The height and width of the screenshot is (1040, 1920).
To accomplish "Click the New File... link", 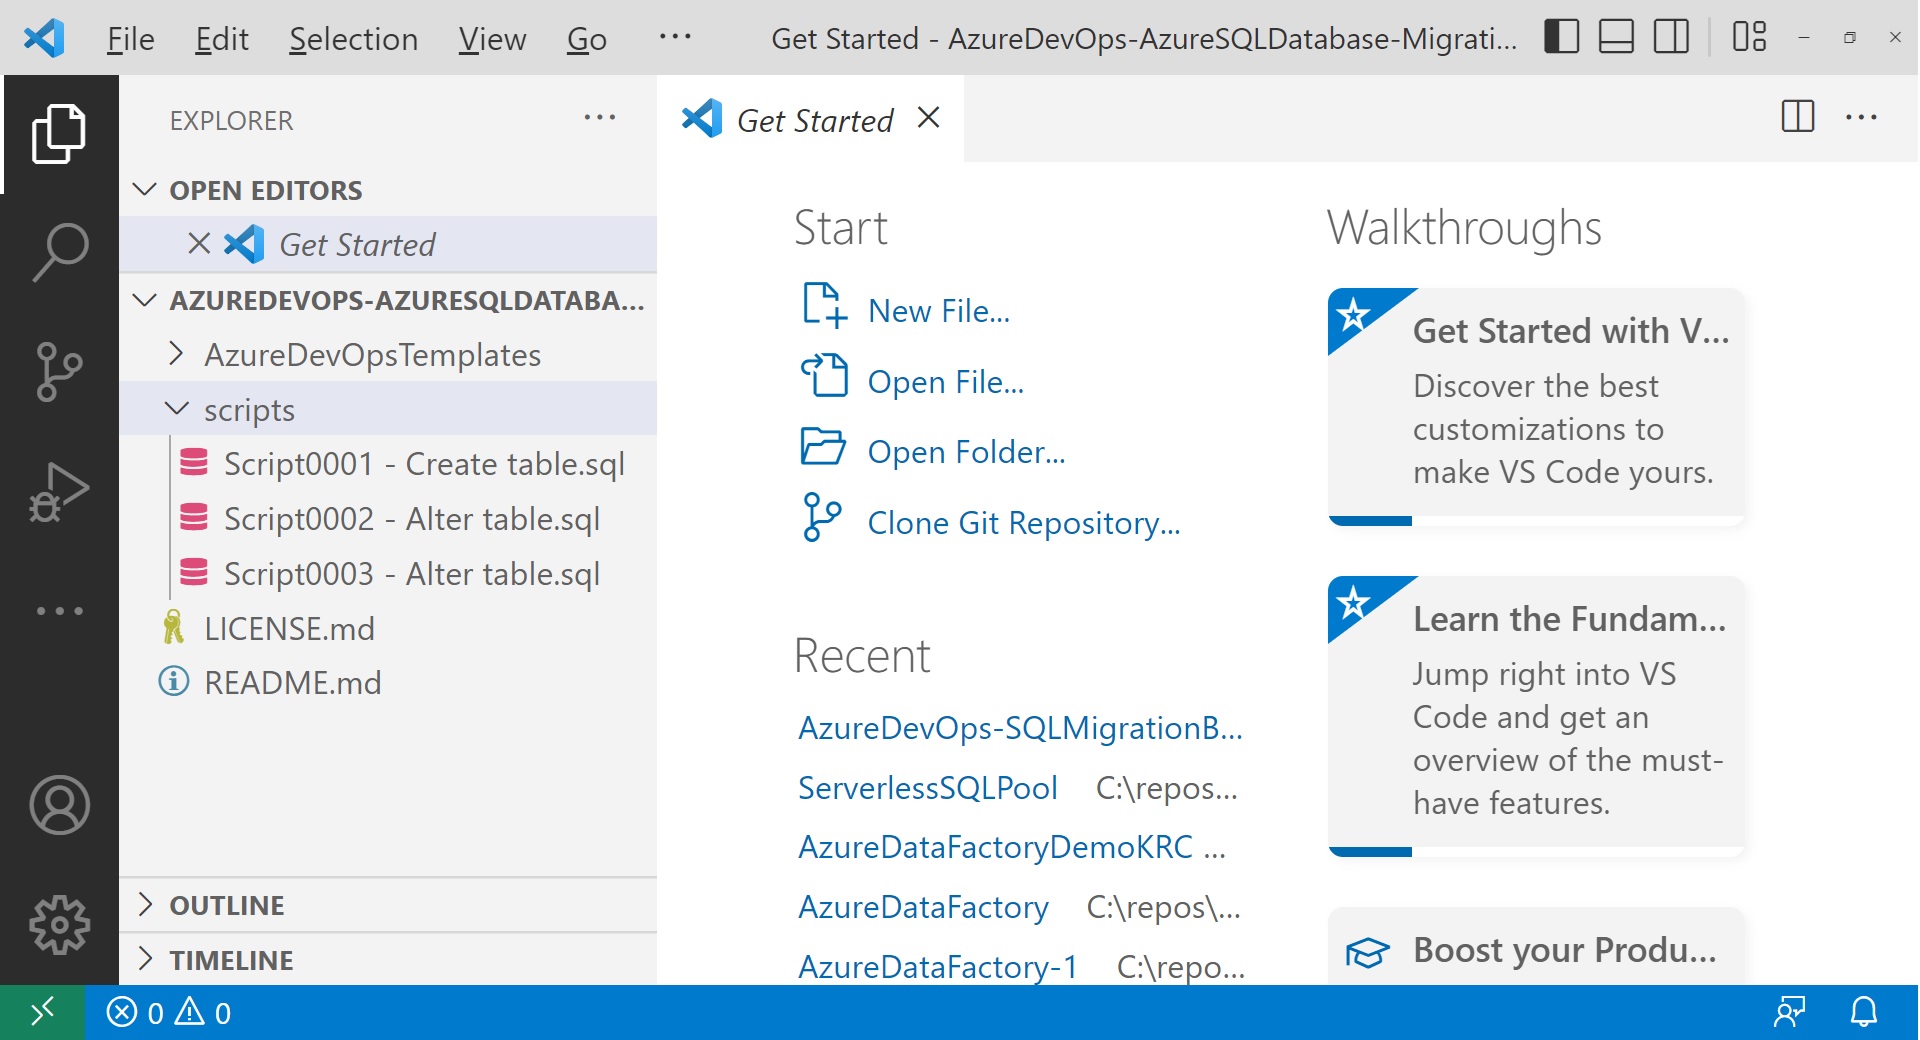I will pyautogui.click(x=938, y=311).
